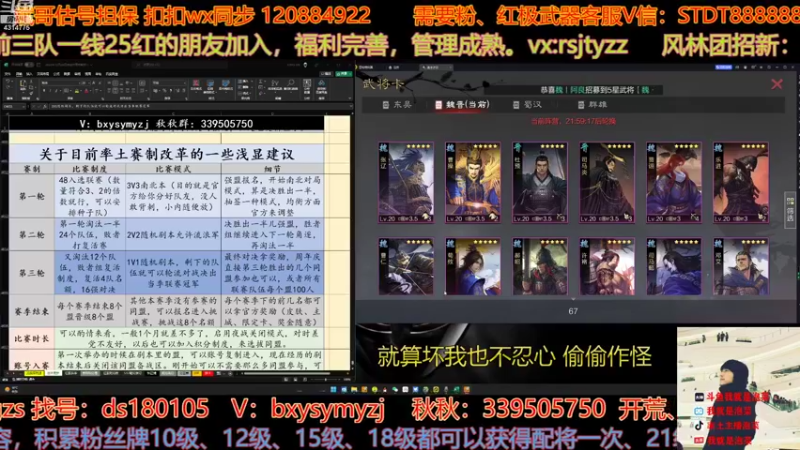Toggle Bold formatting in Excel ribbon
Screen dimensions: 800x450
(x=44, y=91)
